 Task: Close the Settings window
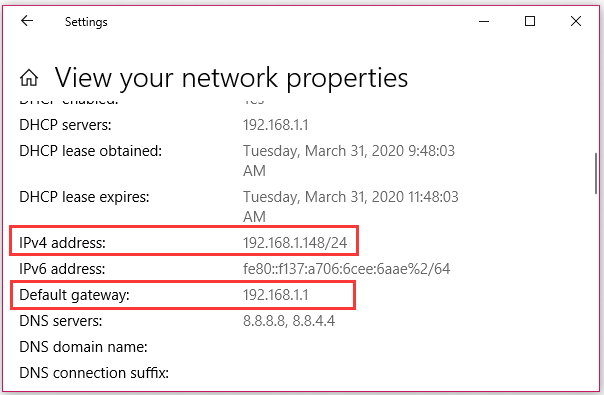pos(576,21)
